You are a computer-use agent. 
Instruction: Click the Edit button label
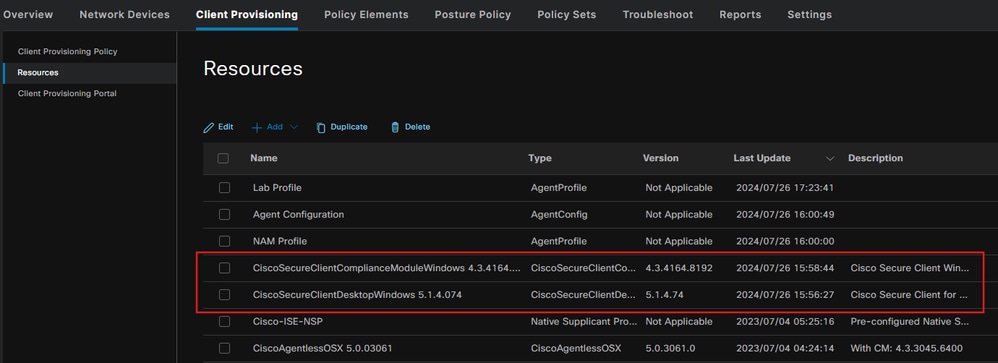tap(225, 127)
